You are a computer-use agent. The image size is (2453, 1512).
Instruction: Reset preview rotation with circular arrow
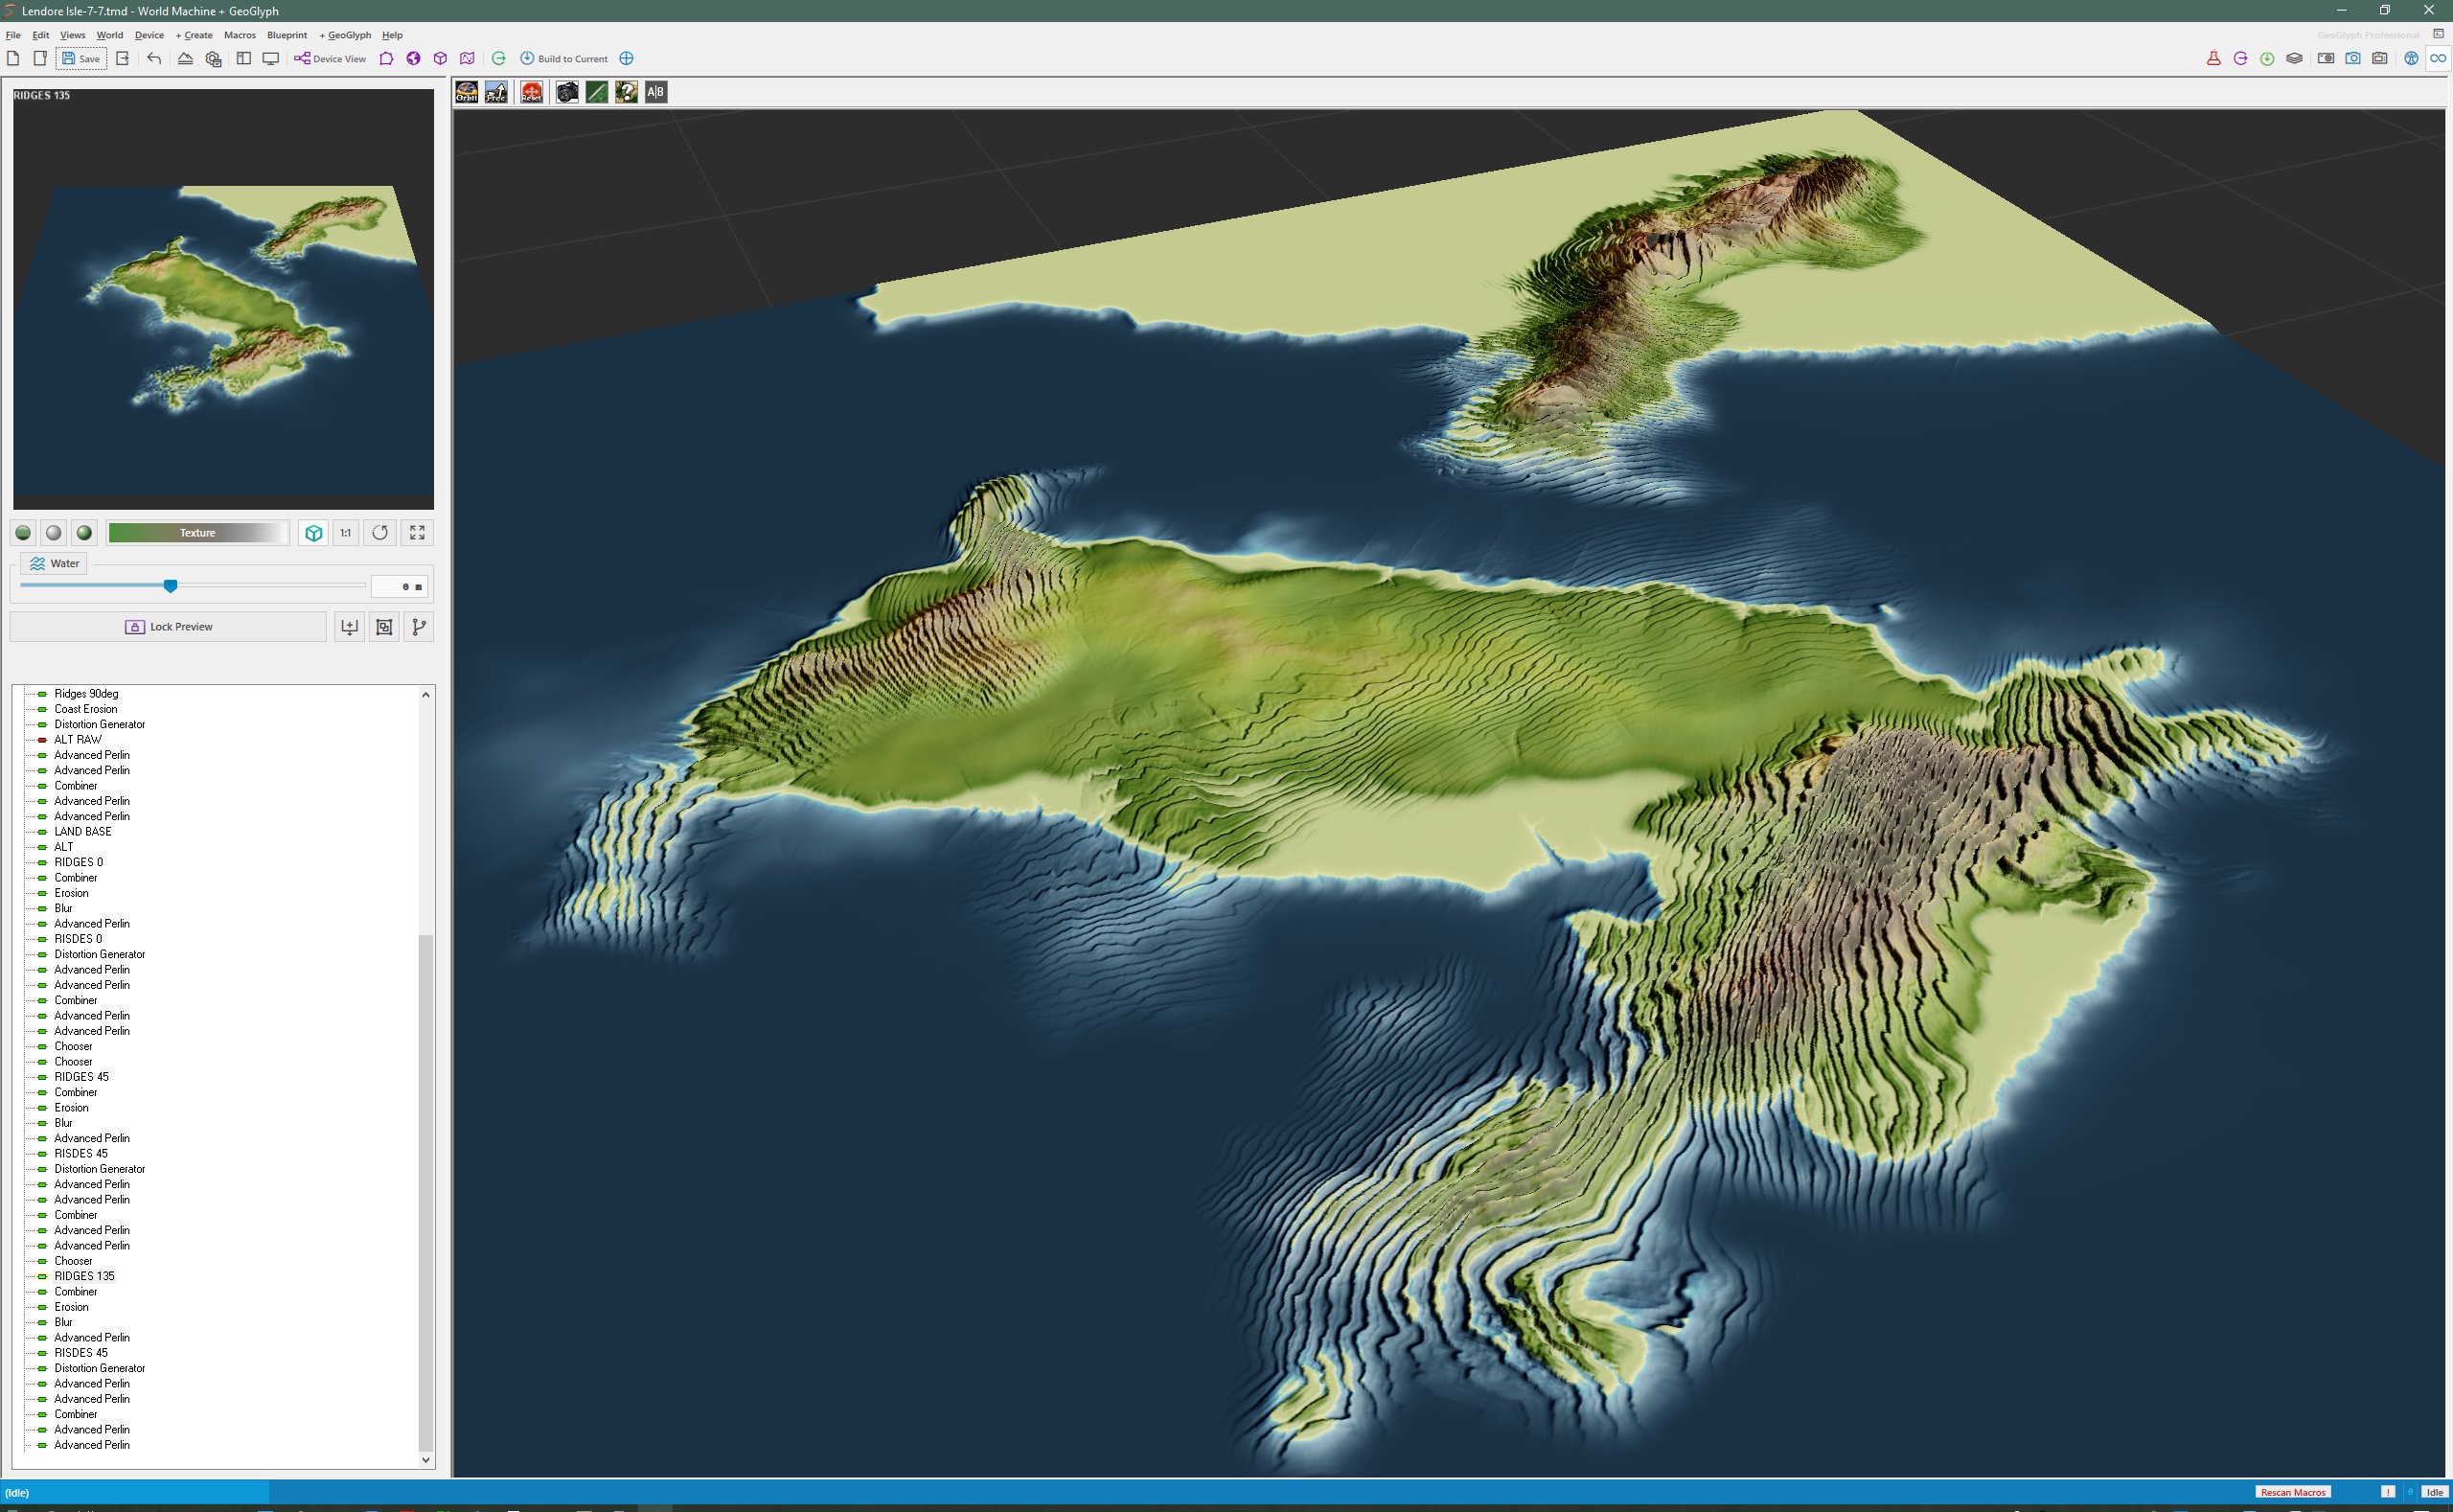point(380,533)
